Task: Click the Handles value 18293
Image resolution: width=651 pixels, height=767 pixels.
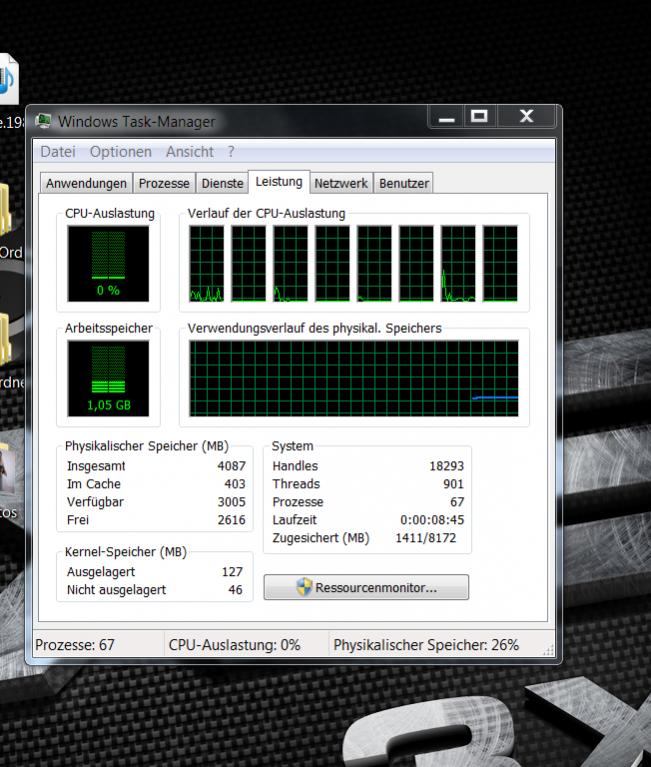Action: 447,466
